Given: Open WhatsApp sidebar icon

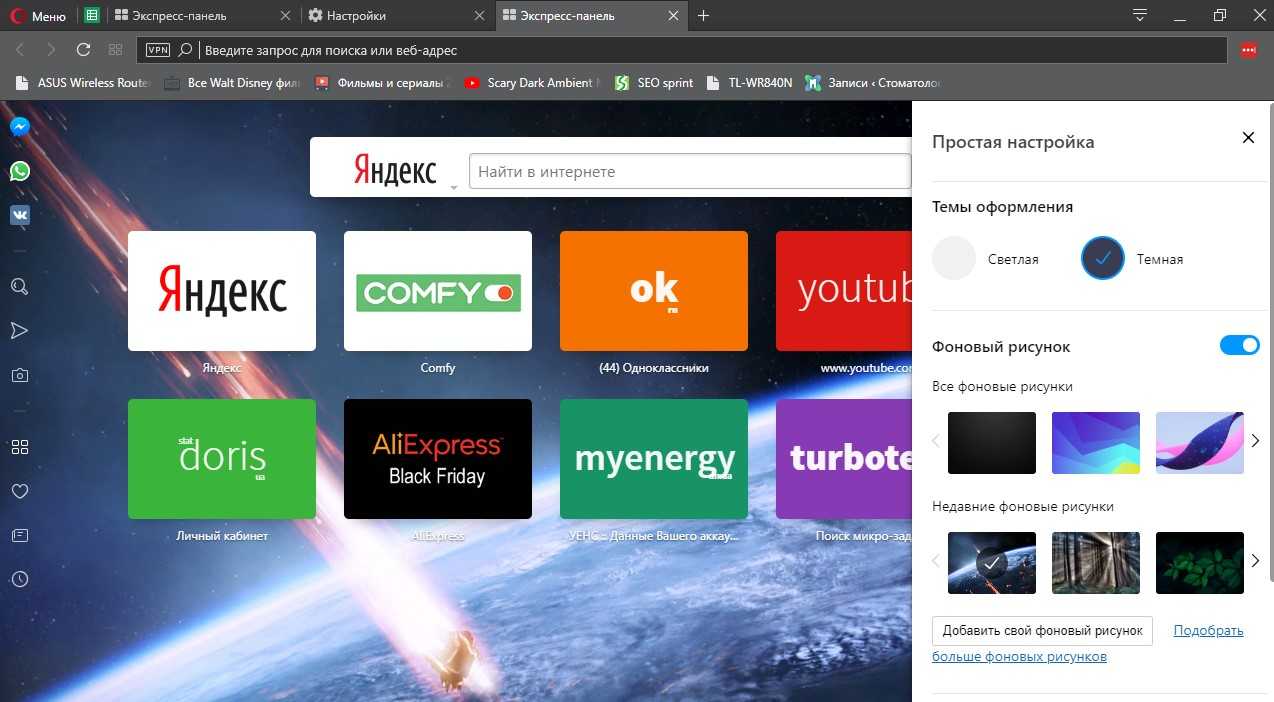Looking at the screenshot, I should tap(19, 171).
